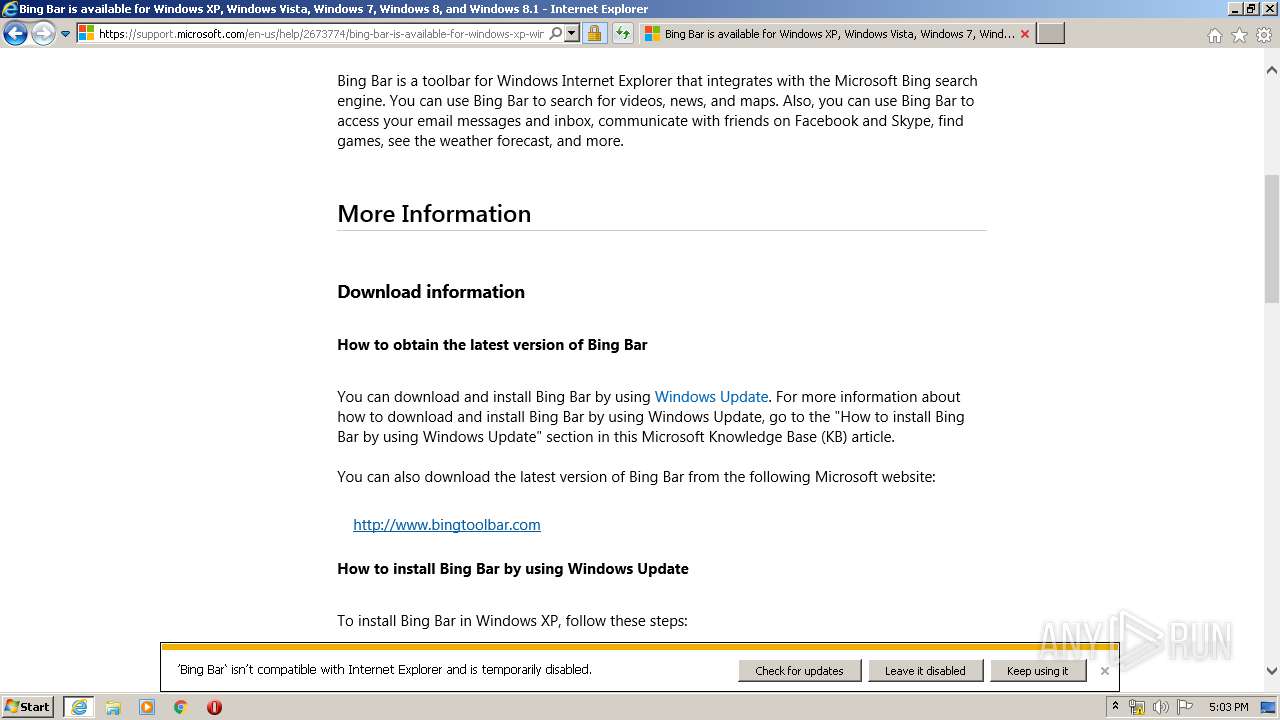Go back using the browser Back arrow
The height and width of the screenshot is (720, 1280).
[x=15, y=34]
